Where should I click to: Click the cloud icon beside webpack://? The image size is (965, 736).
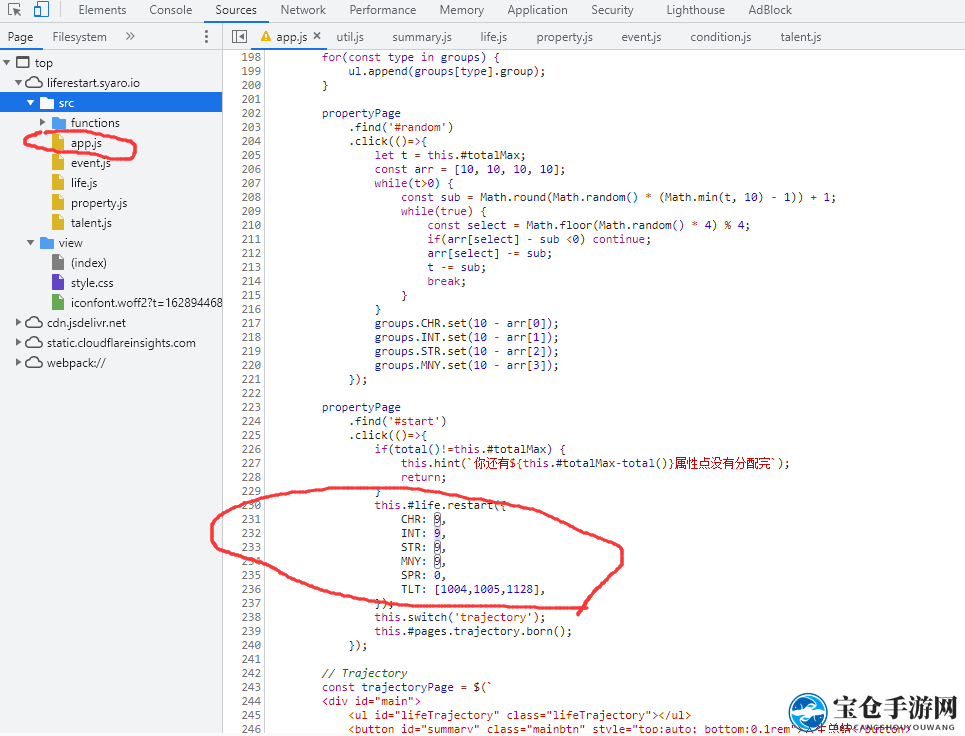click(x=34, y=362)
